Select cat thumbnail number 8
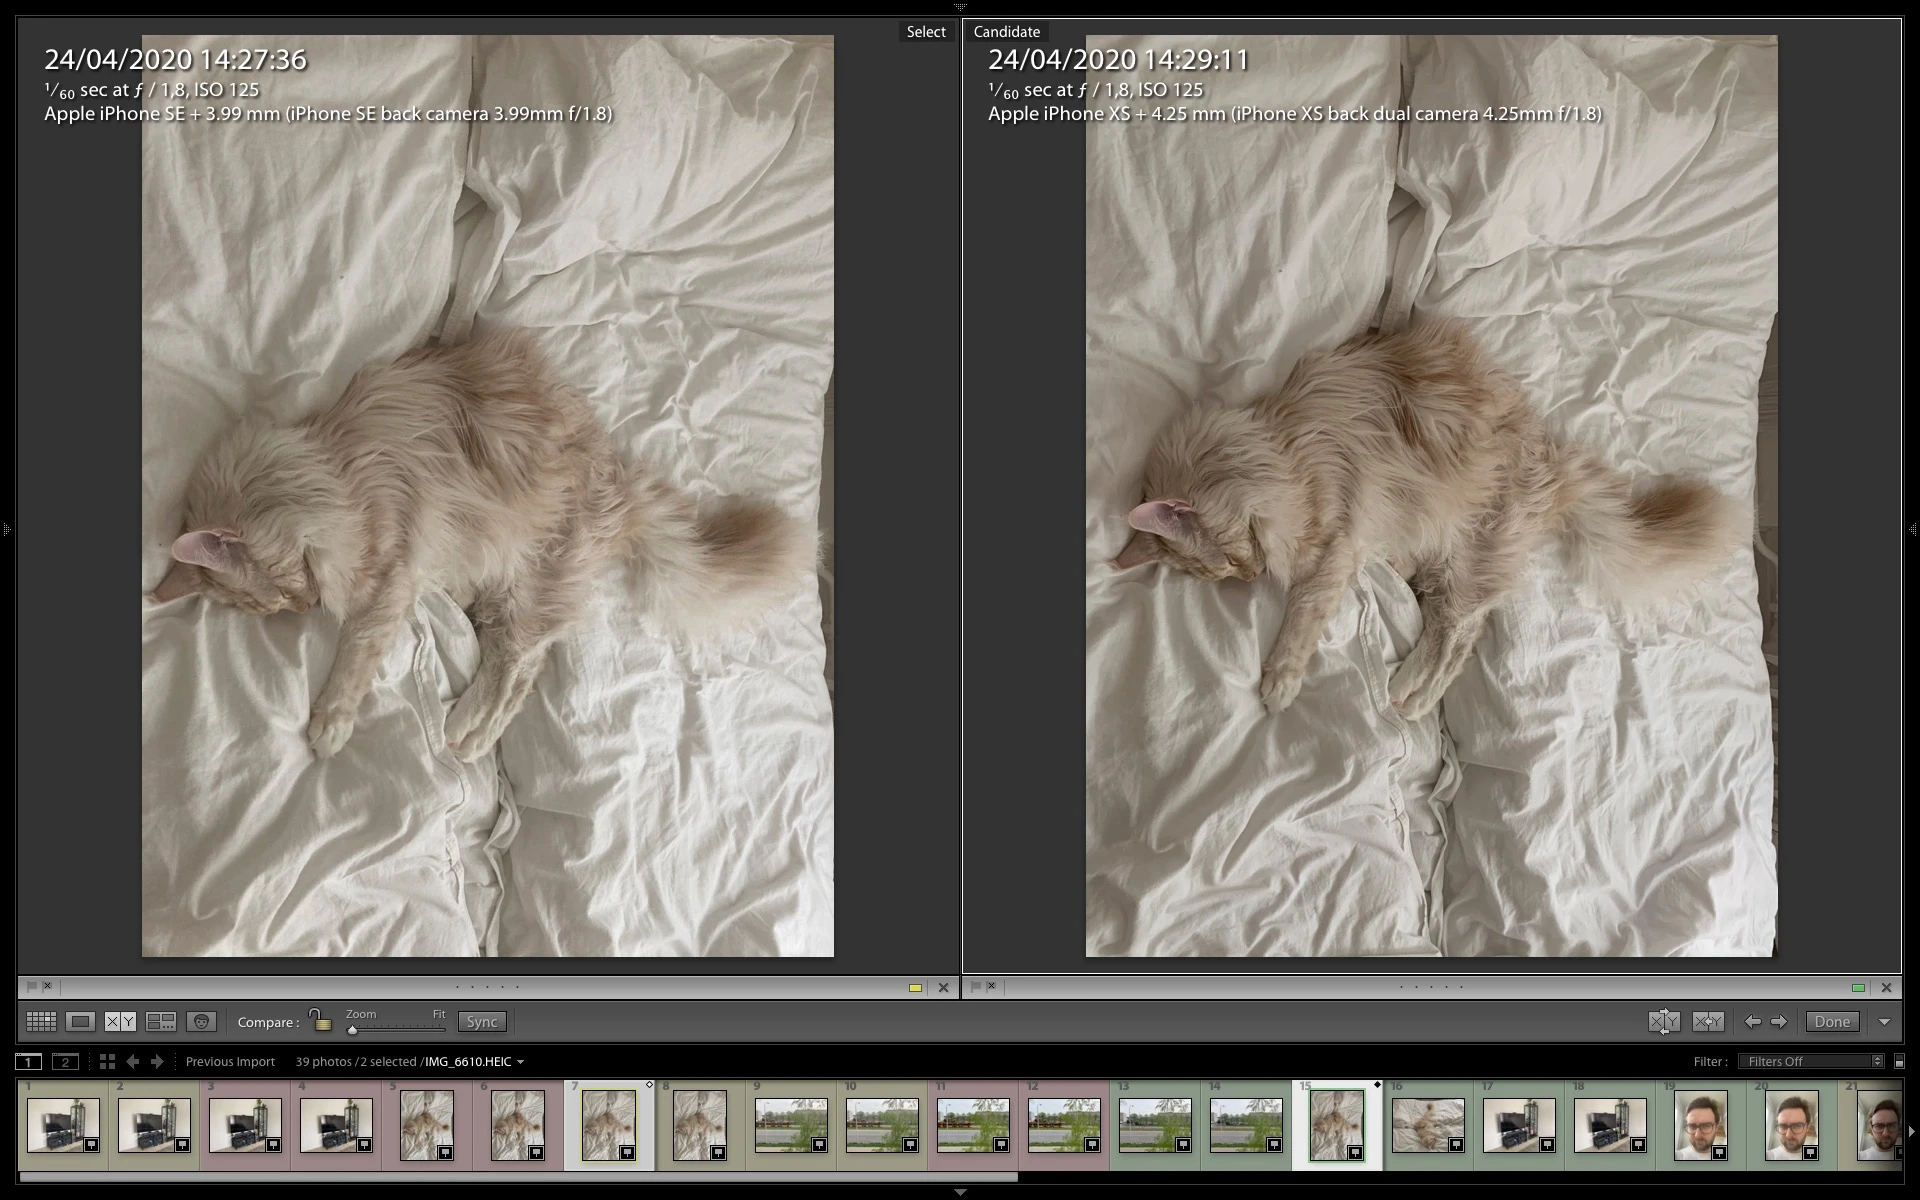 tap(700, 1125)
